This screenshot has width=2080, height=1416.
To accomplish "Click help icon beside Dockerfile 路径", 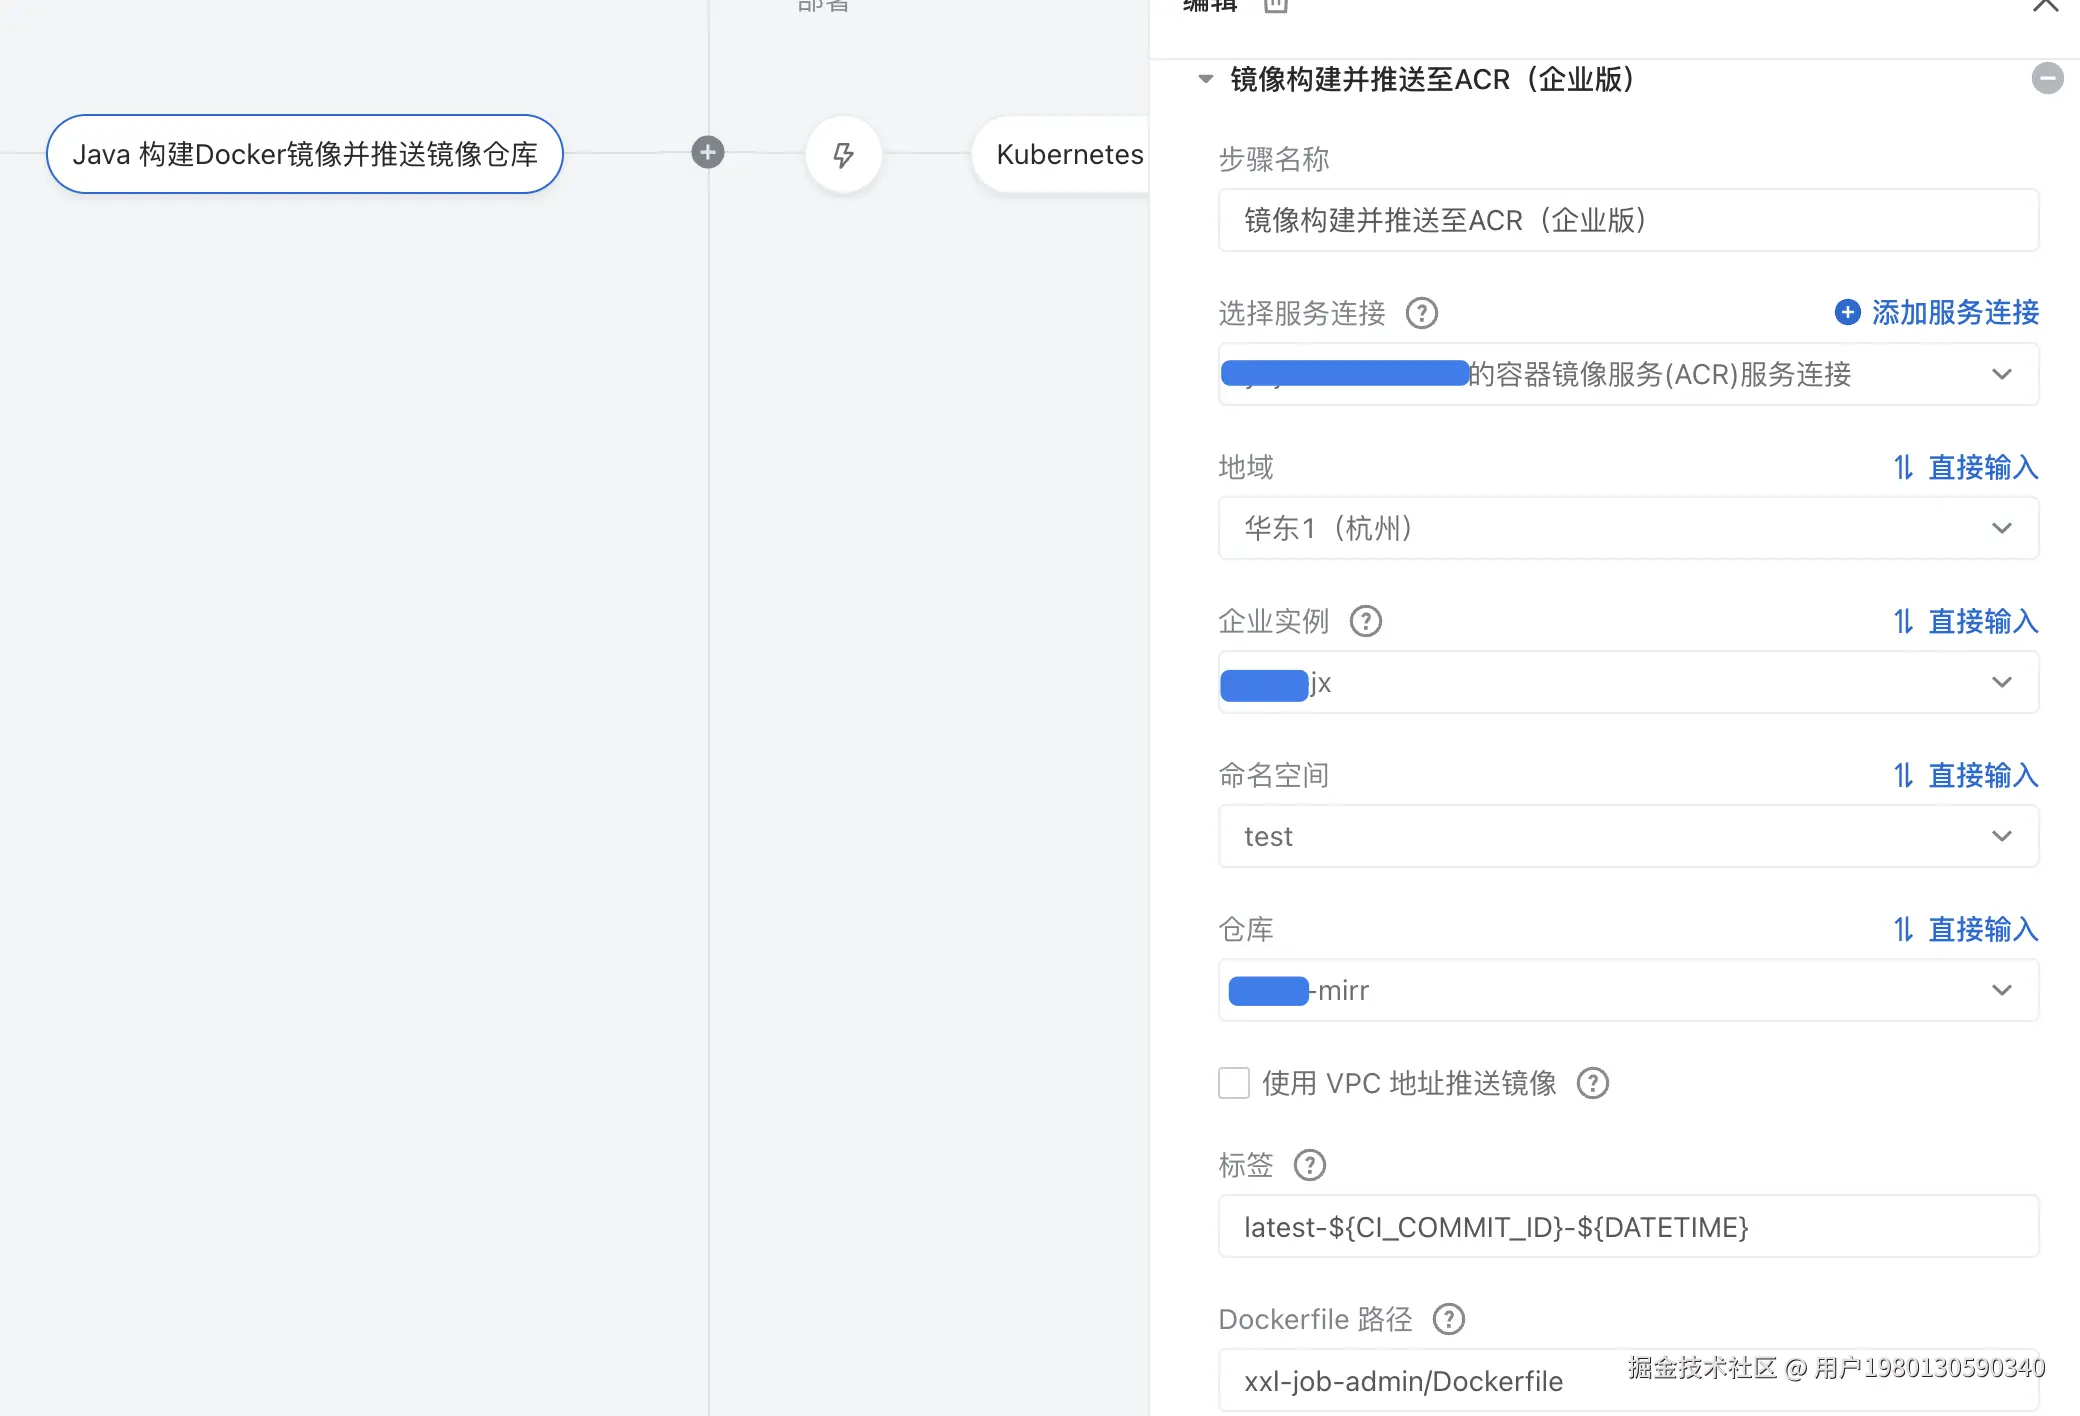I will click(1448, 1319).
